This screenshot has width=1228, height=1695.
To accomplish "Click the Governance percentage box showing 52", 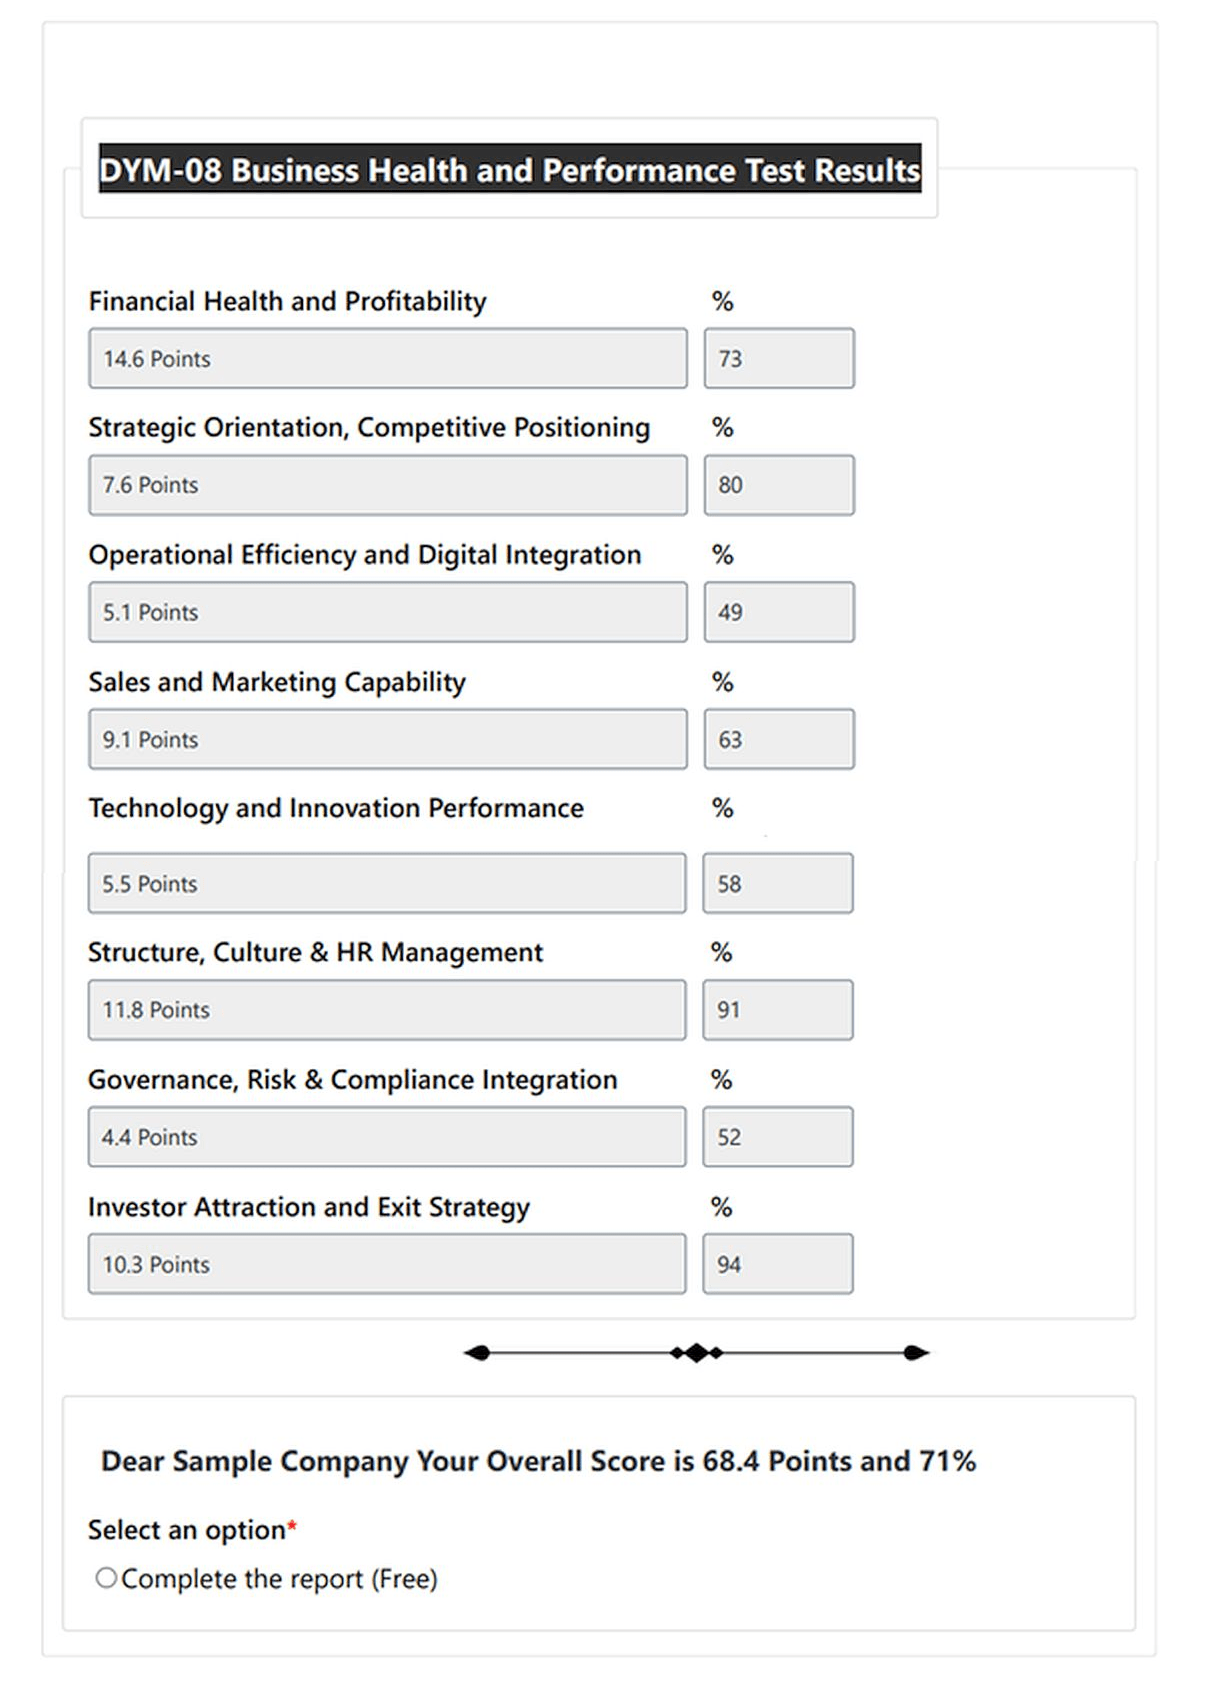I will coord(777,1137).
